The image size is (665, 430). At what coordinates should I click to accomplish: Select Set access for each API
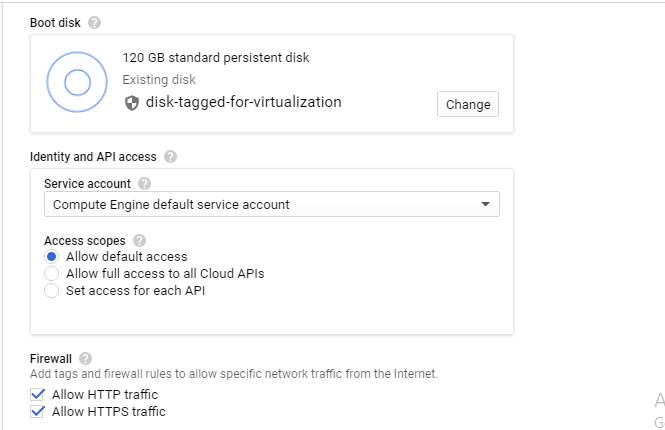coord(52,291)
